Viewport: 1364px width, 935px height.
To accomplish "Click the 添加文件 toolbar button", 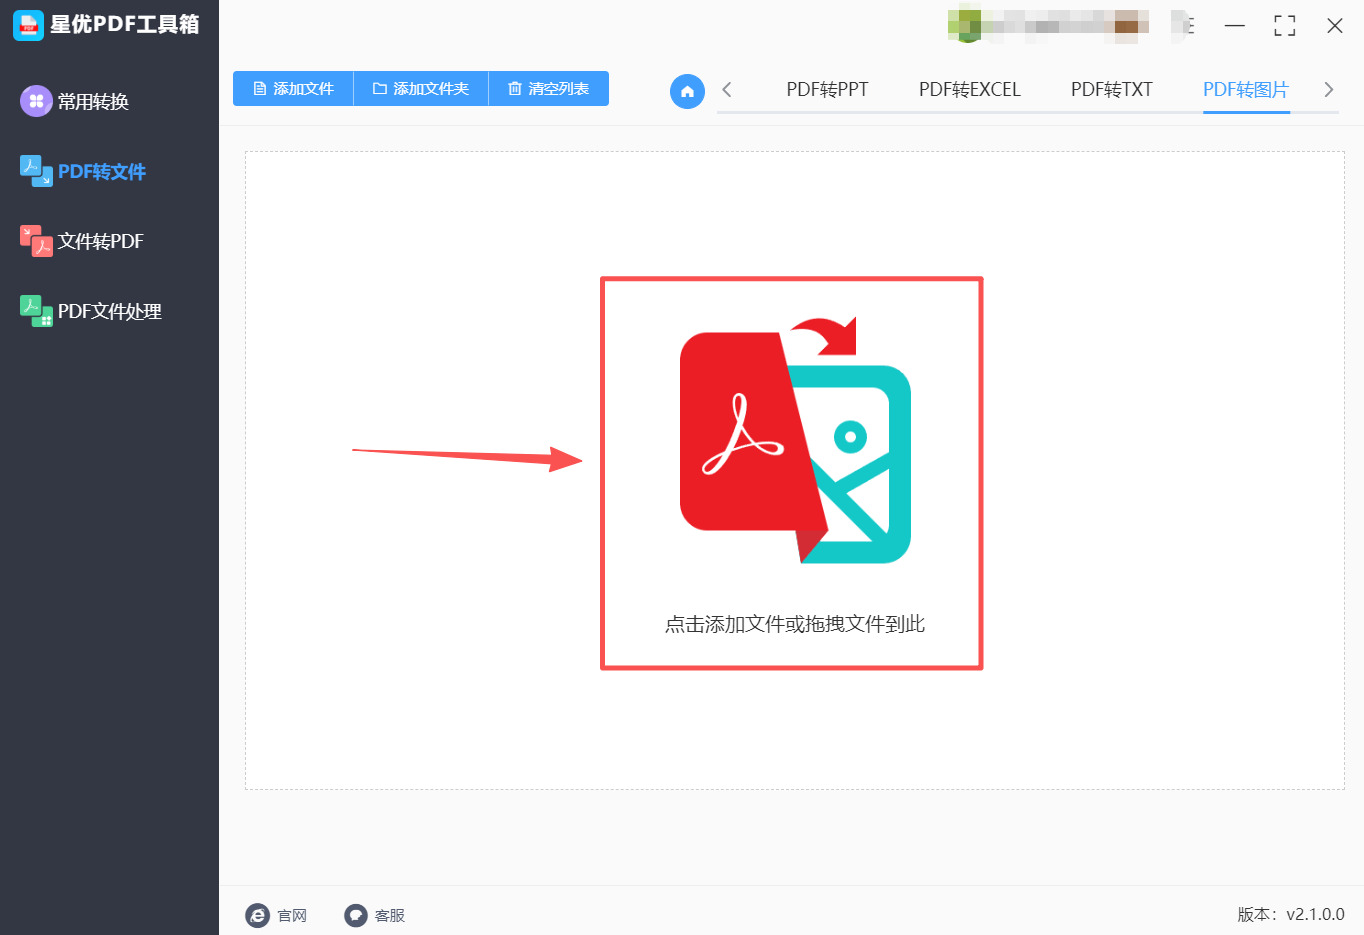I will (293, 89).
